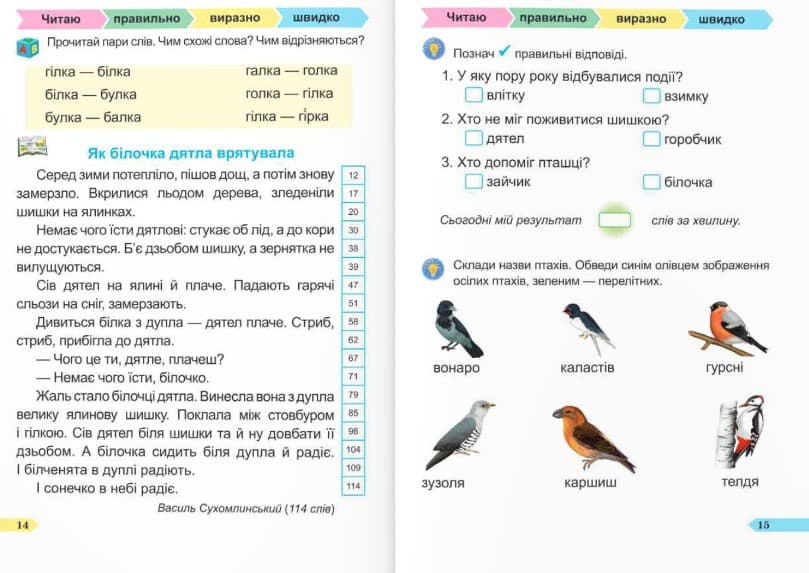Select the swallow picture above 'каластів'
This screenshot has width=809, height=573.
tap(589, 330)
